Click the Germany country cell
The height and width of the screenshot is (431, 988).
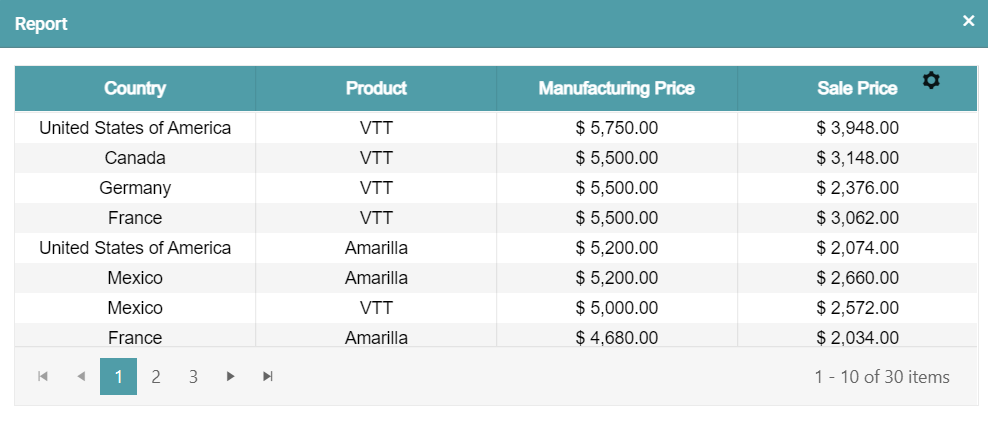[135, 188]
